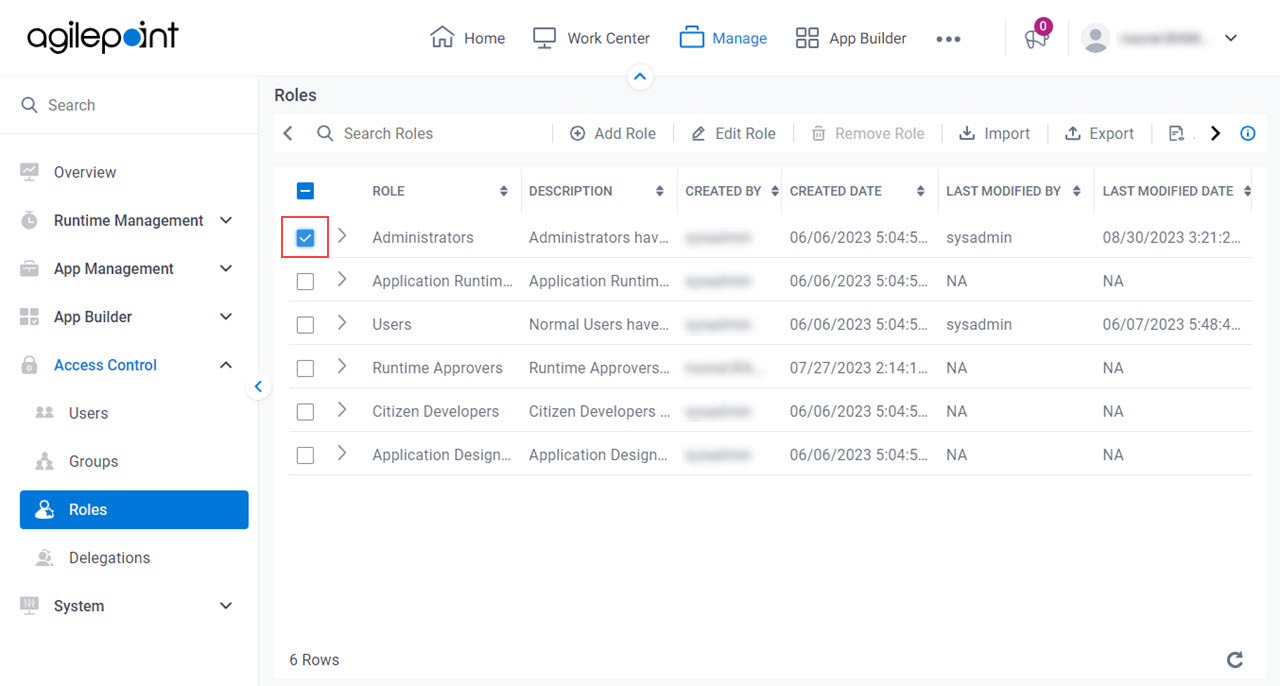Sort by LAST MODIFIED BY column arrows
1280x686 pixels.
(x=1076, y=191)
